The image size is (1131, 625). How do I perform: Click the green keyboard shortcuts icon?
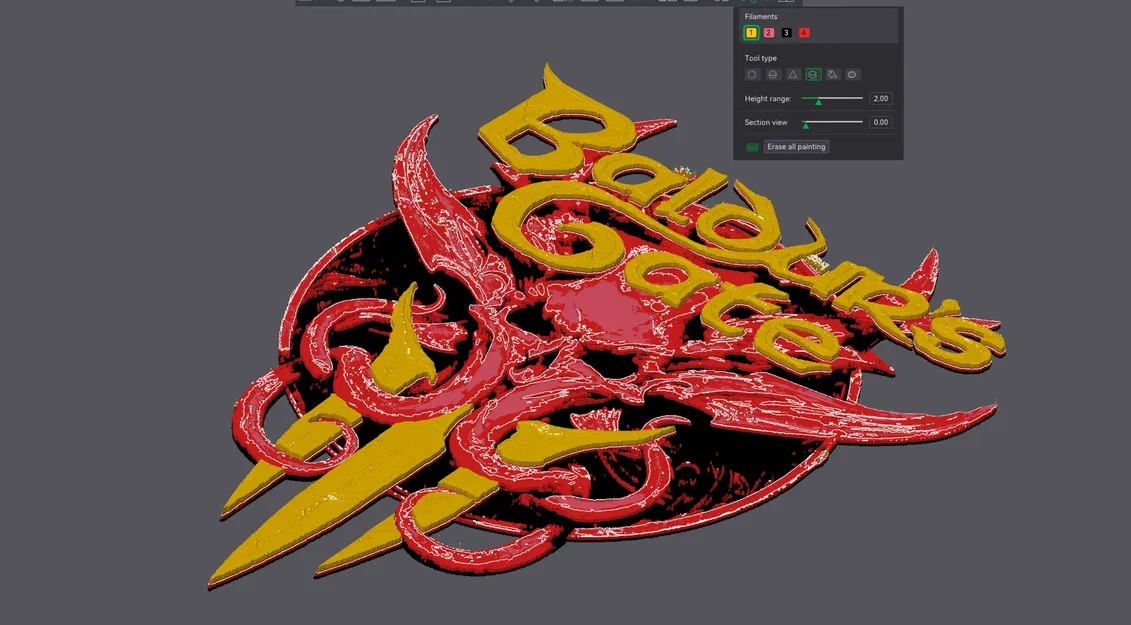[752, 147]
